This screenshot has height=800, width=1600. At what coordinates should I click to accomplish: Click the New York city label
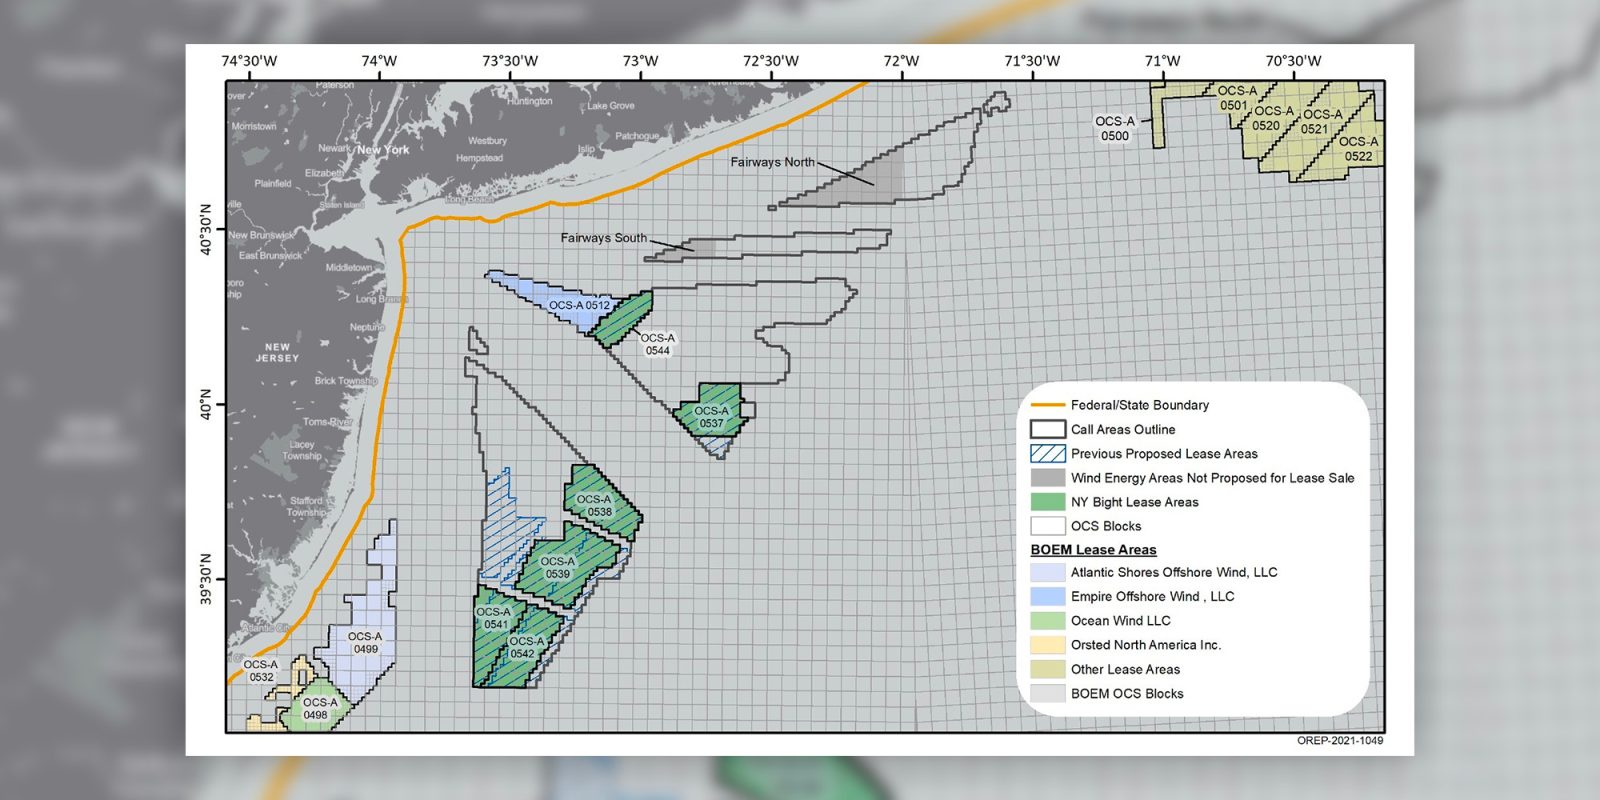383,149
